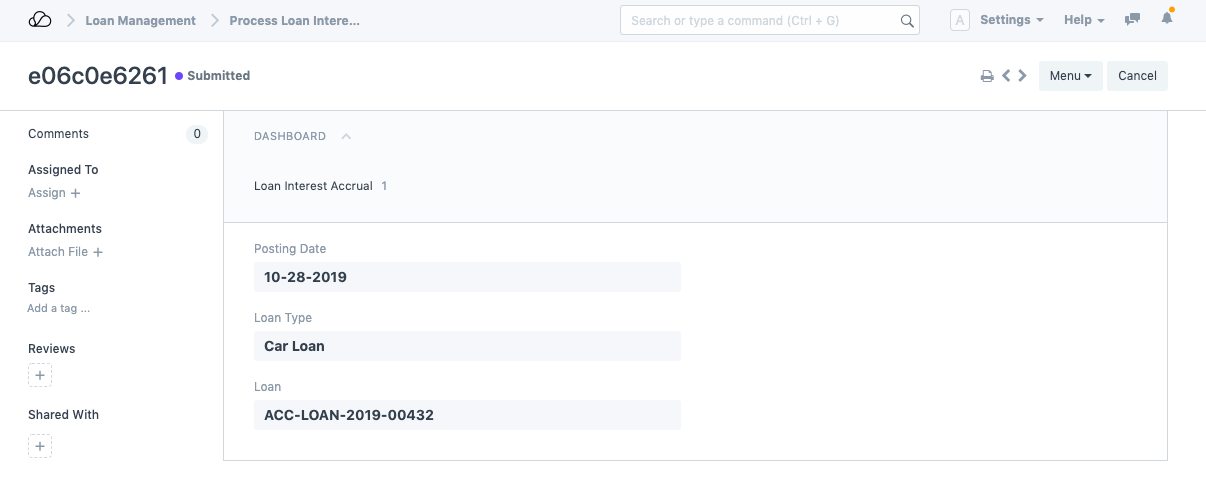Open the Settings dropdown
The width and height of the screenshot is (1206, 481).
1011,20
